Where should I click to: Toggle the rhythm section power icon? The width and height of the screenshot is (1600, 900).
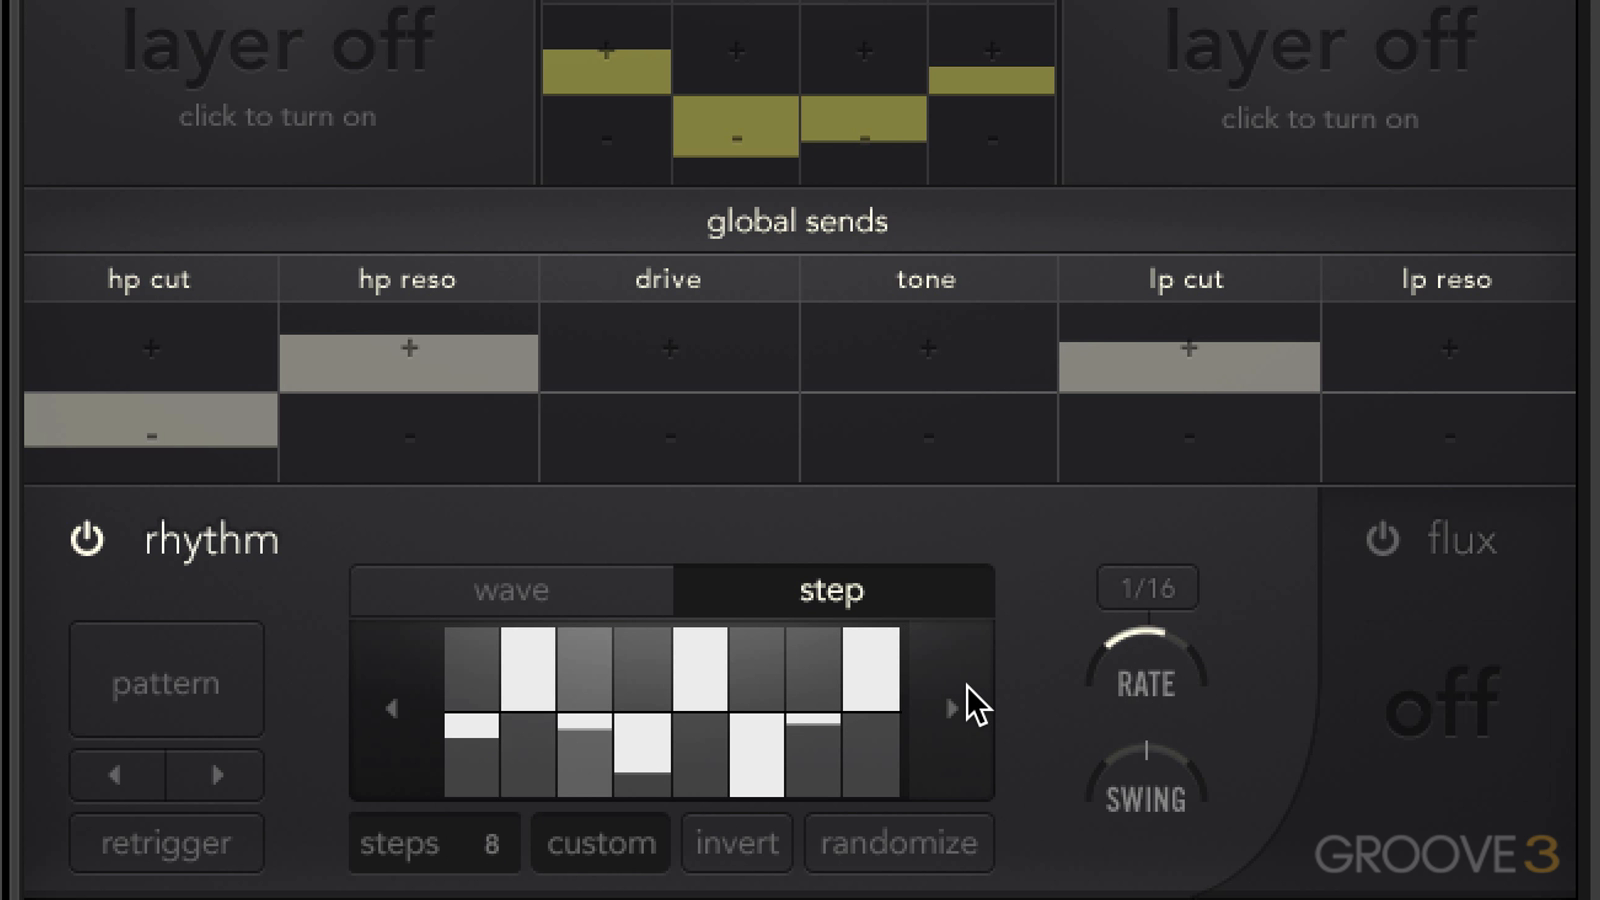87,539
